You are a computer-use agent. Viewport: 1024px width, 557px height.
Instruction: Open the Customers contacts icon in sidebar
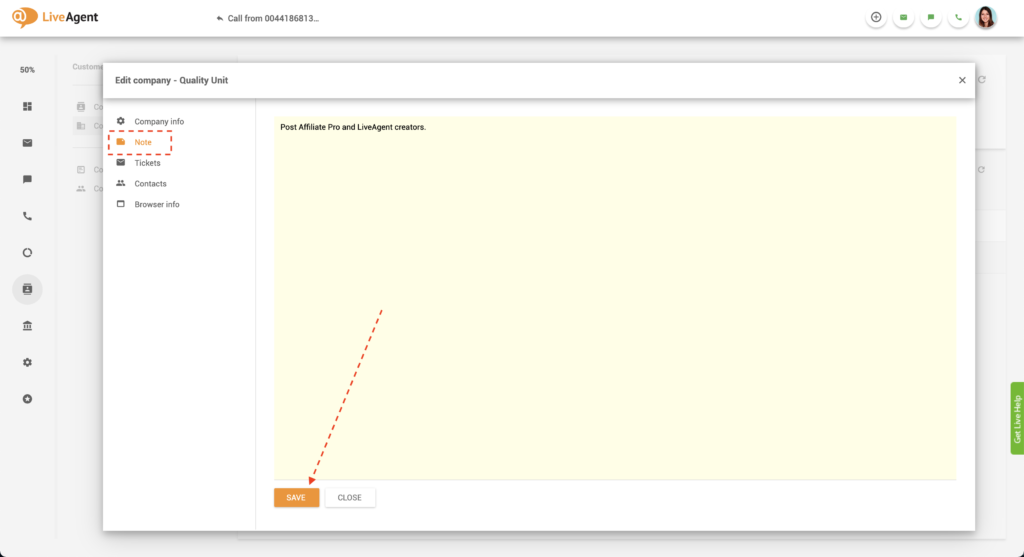tap(27, 289)
